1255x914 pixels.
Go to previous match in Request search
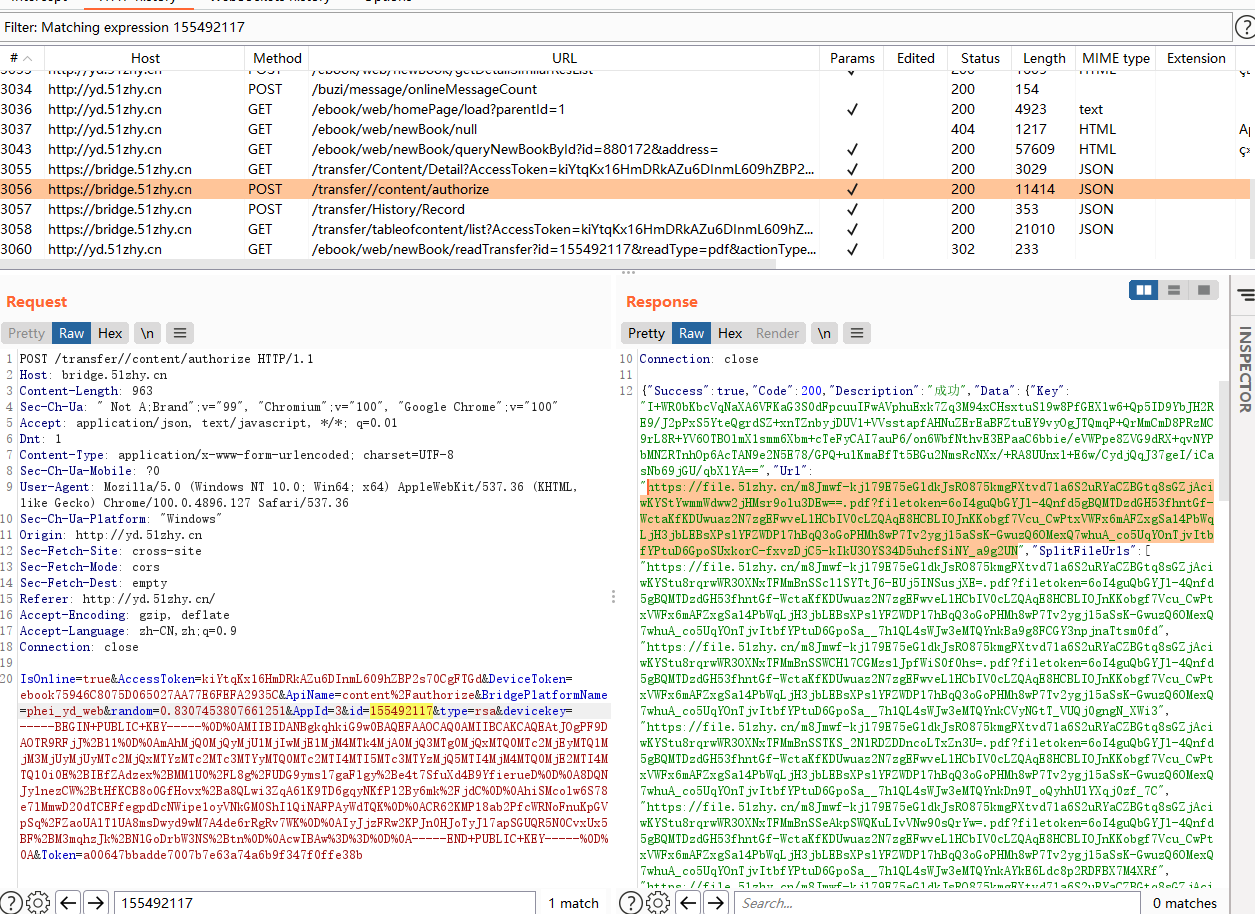[67, 902]
